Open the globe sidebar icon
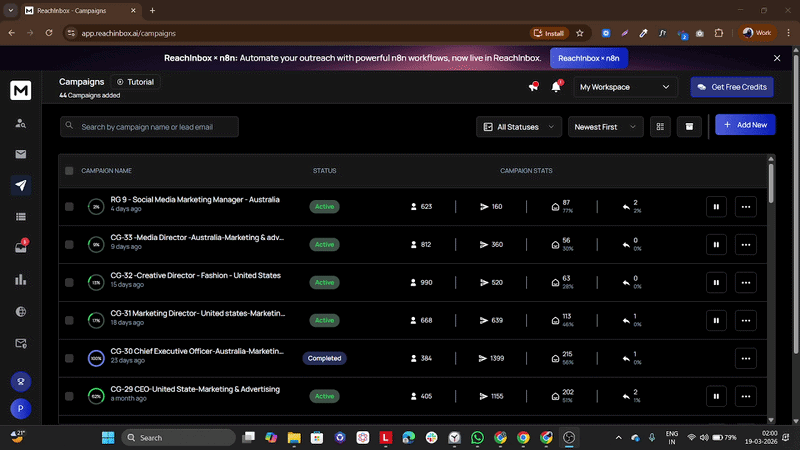This screenshot has width=800, height=450. tap(20, 312)
